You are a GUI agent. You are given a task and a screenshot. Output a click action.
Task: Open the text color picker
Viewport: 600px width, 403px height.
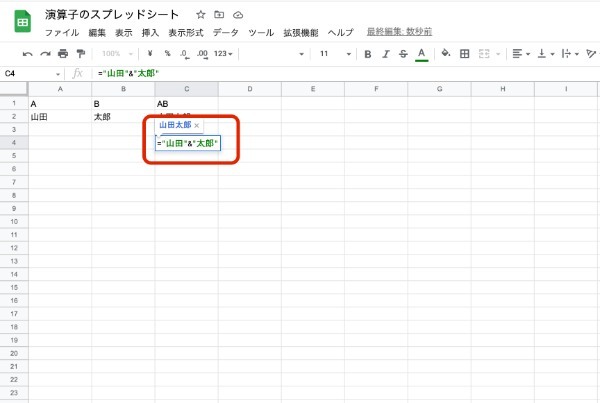coord(421,54)
